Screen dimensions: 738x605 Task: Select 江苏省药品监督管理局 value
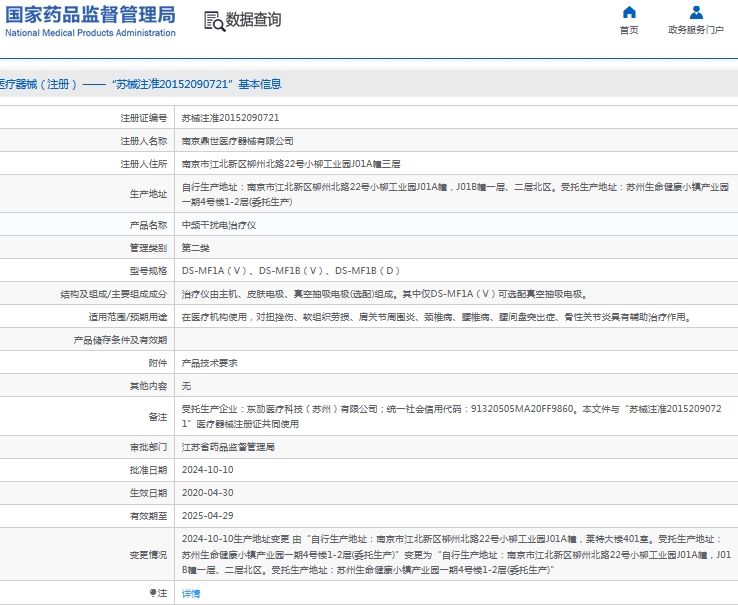click(228, 447)
